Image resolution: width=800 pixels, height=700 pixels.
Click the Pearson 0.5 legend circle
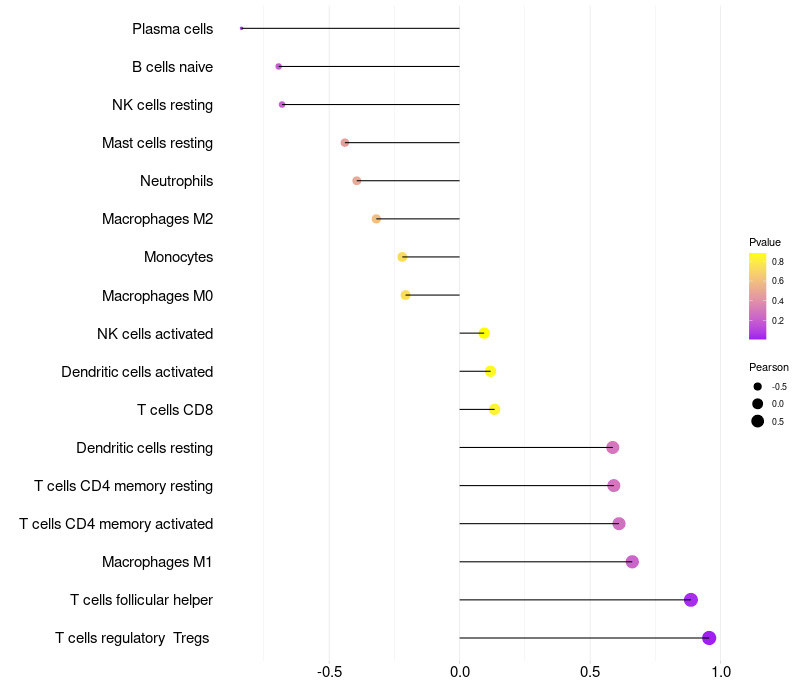757,421
